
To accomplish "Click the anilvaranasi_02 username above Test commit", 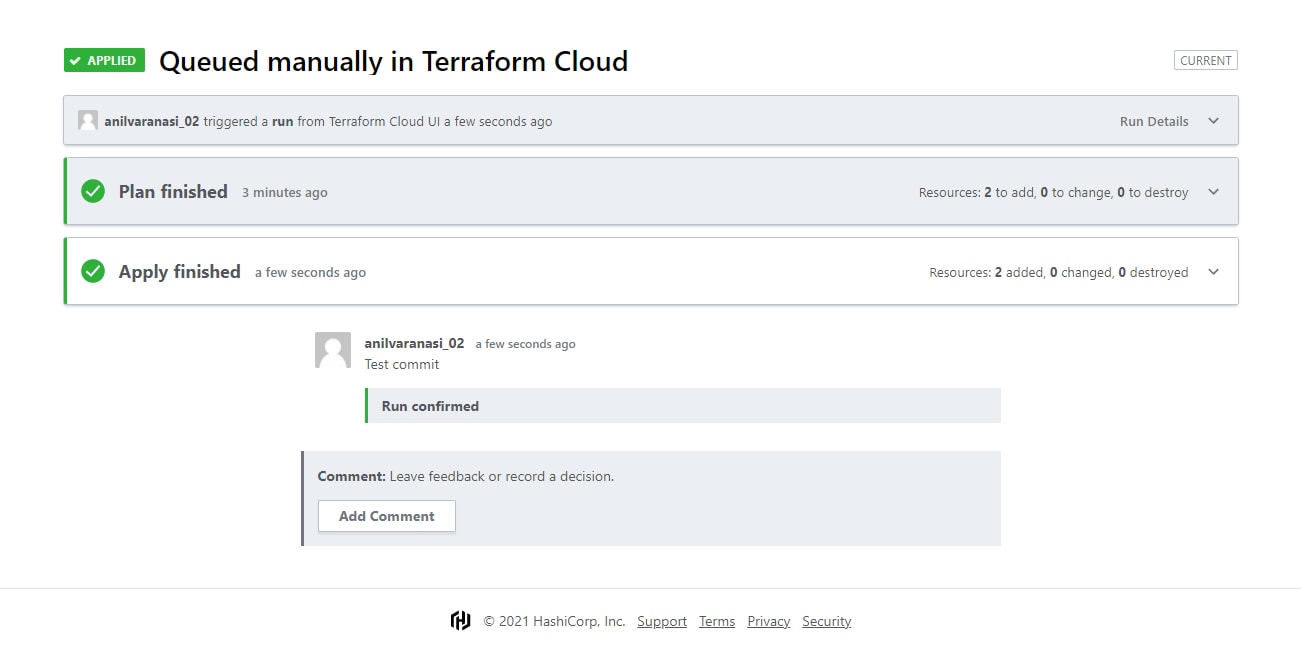I will point(414,343).
